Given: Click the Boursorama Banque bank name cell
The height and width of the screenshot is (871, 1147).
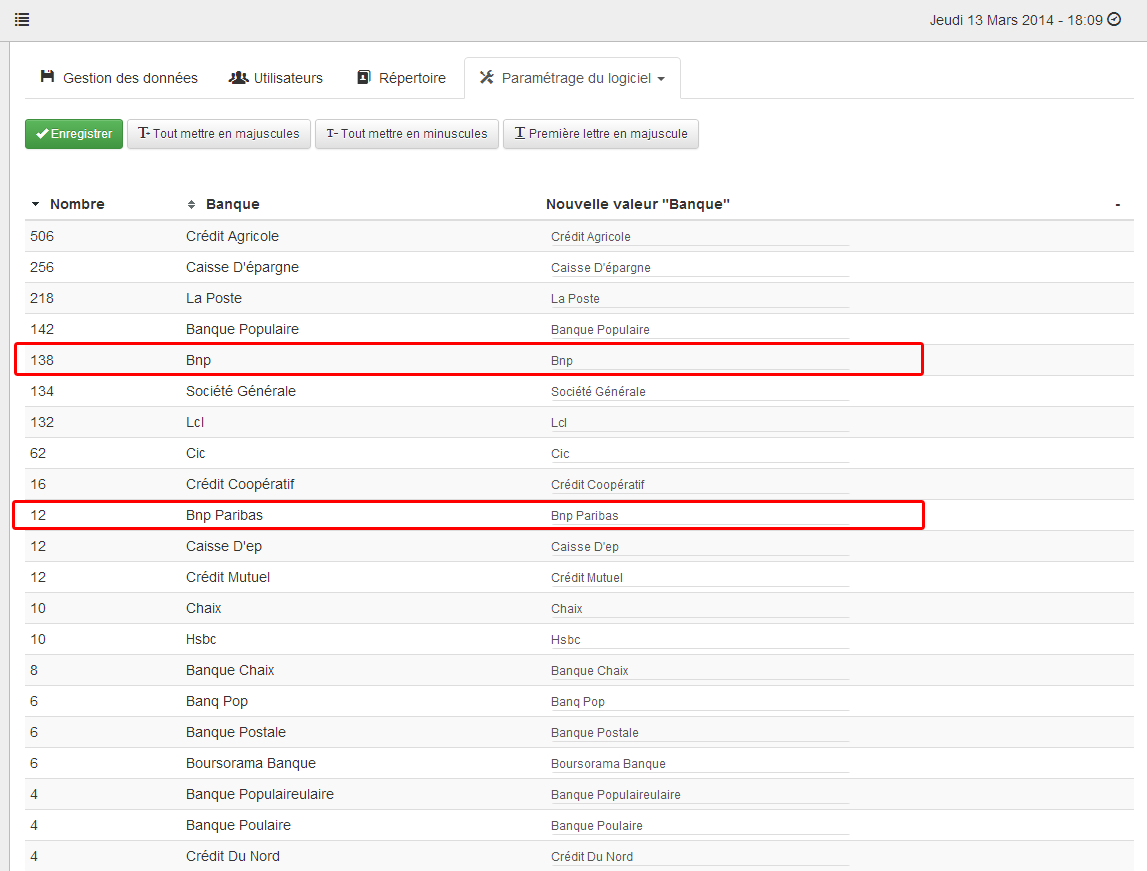Looking at the screenshot, I should pos(251,763).
